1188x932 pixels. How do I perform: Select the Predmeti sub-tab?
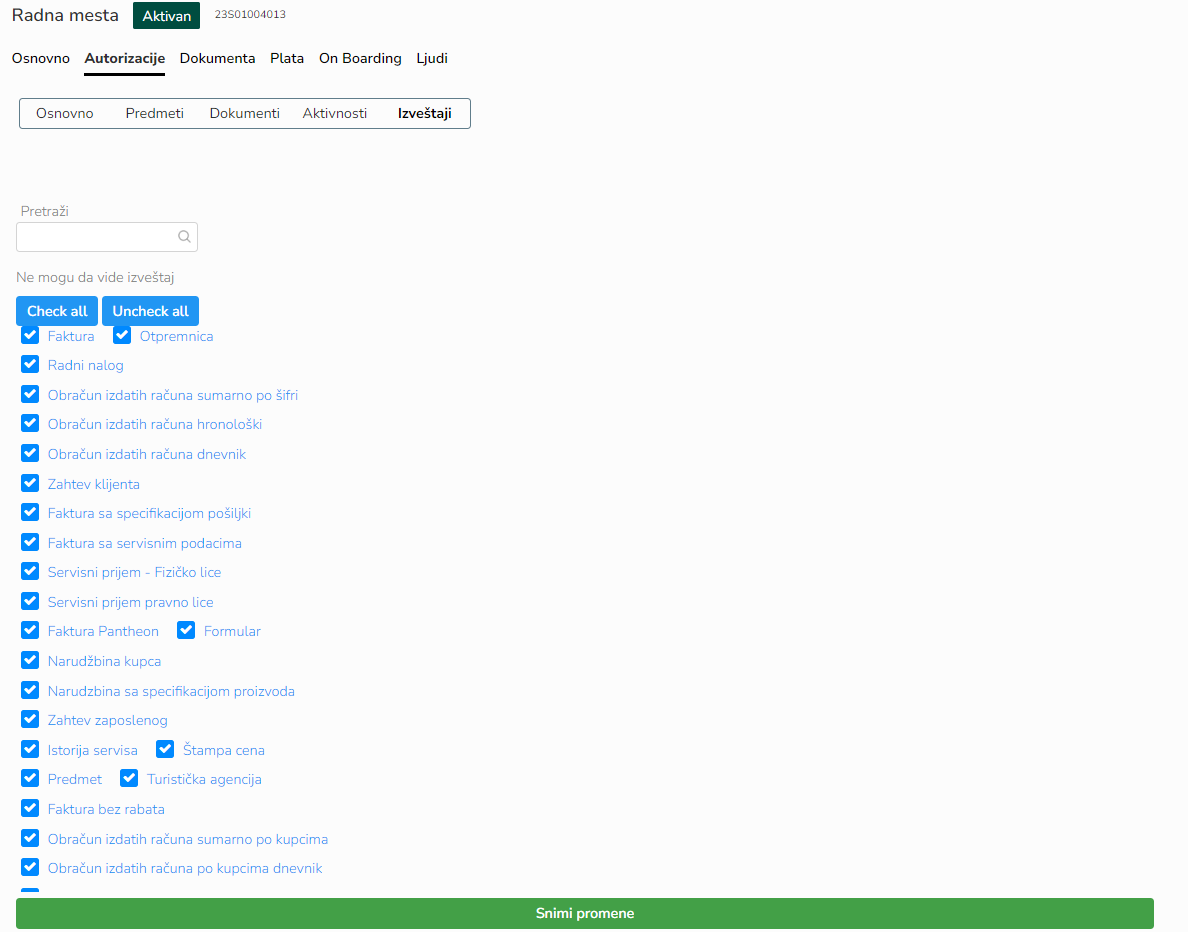(154, 113)
